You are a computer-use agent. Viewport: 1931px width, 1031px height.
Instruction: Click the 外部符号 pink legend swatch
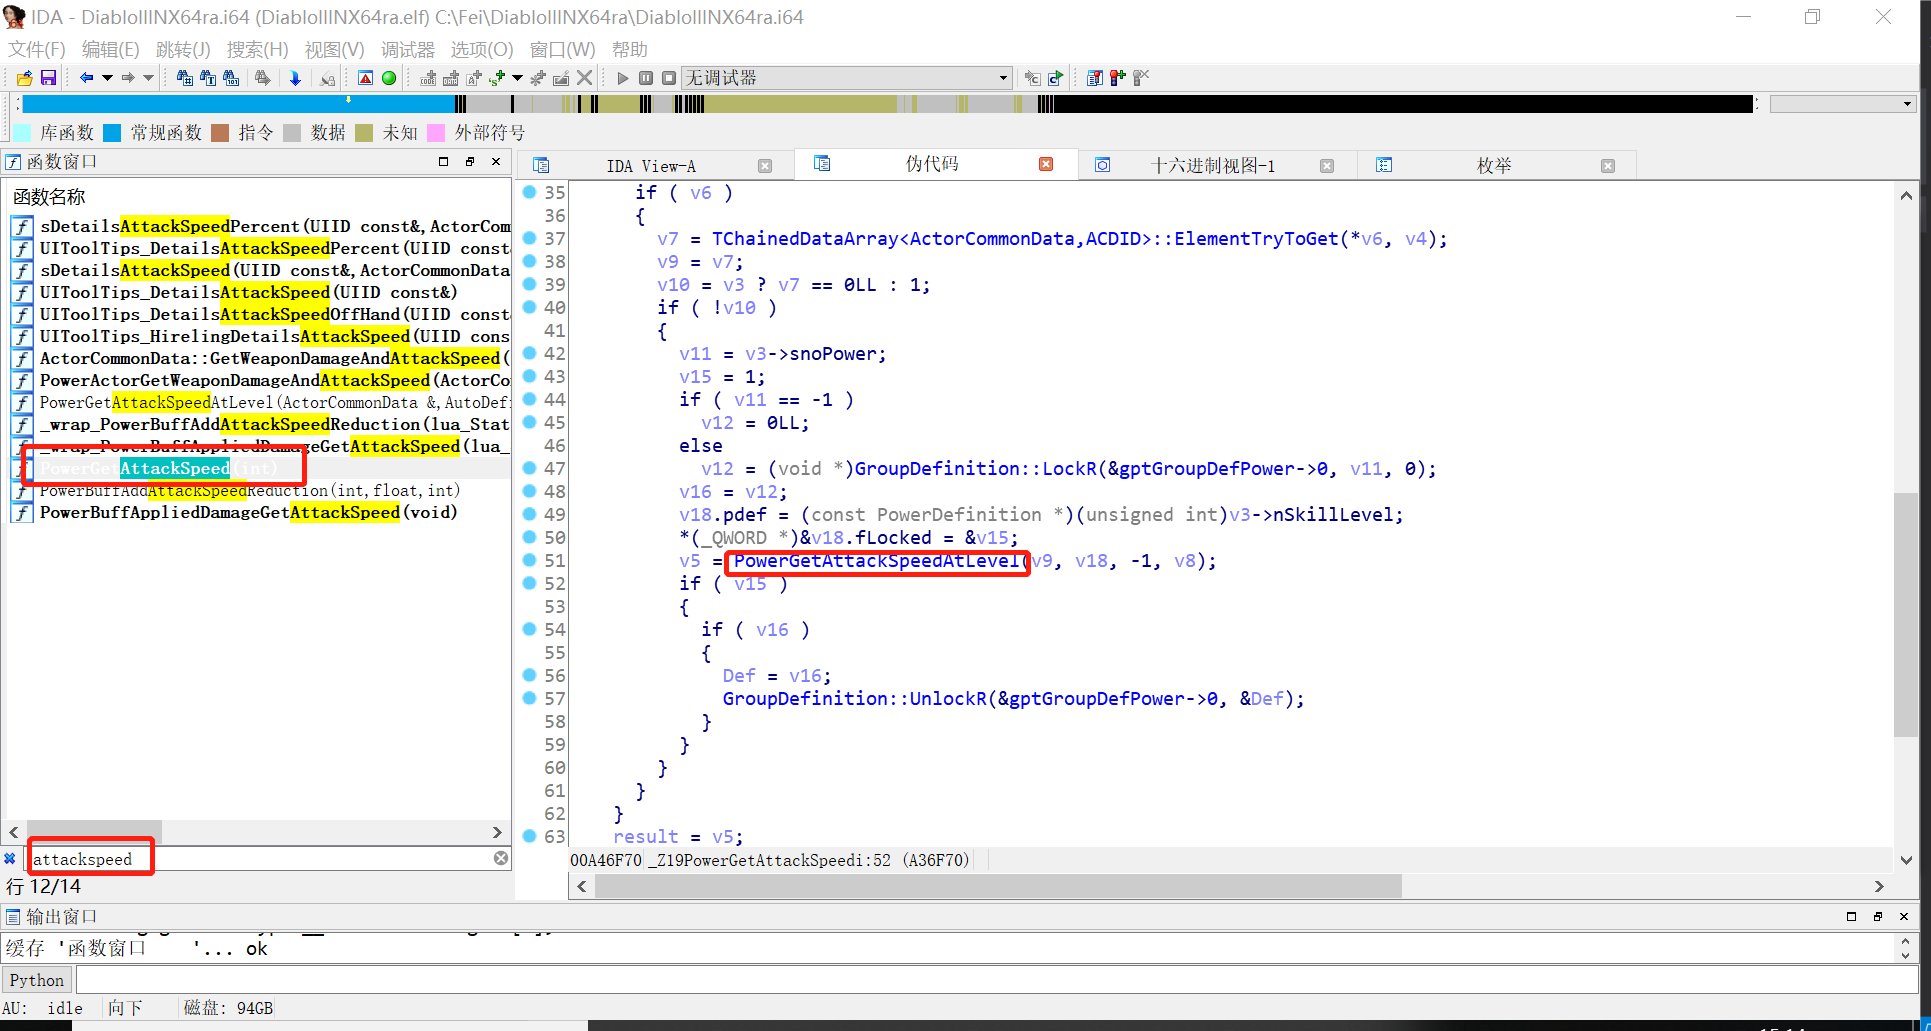pos(436,133)
